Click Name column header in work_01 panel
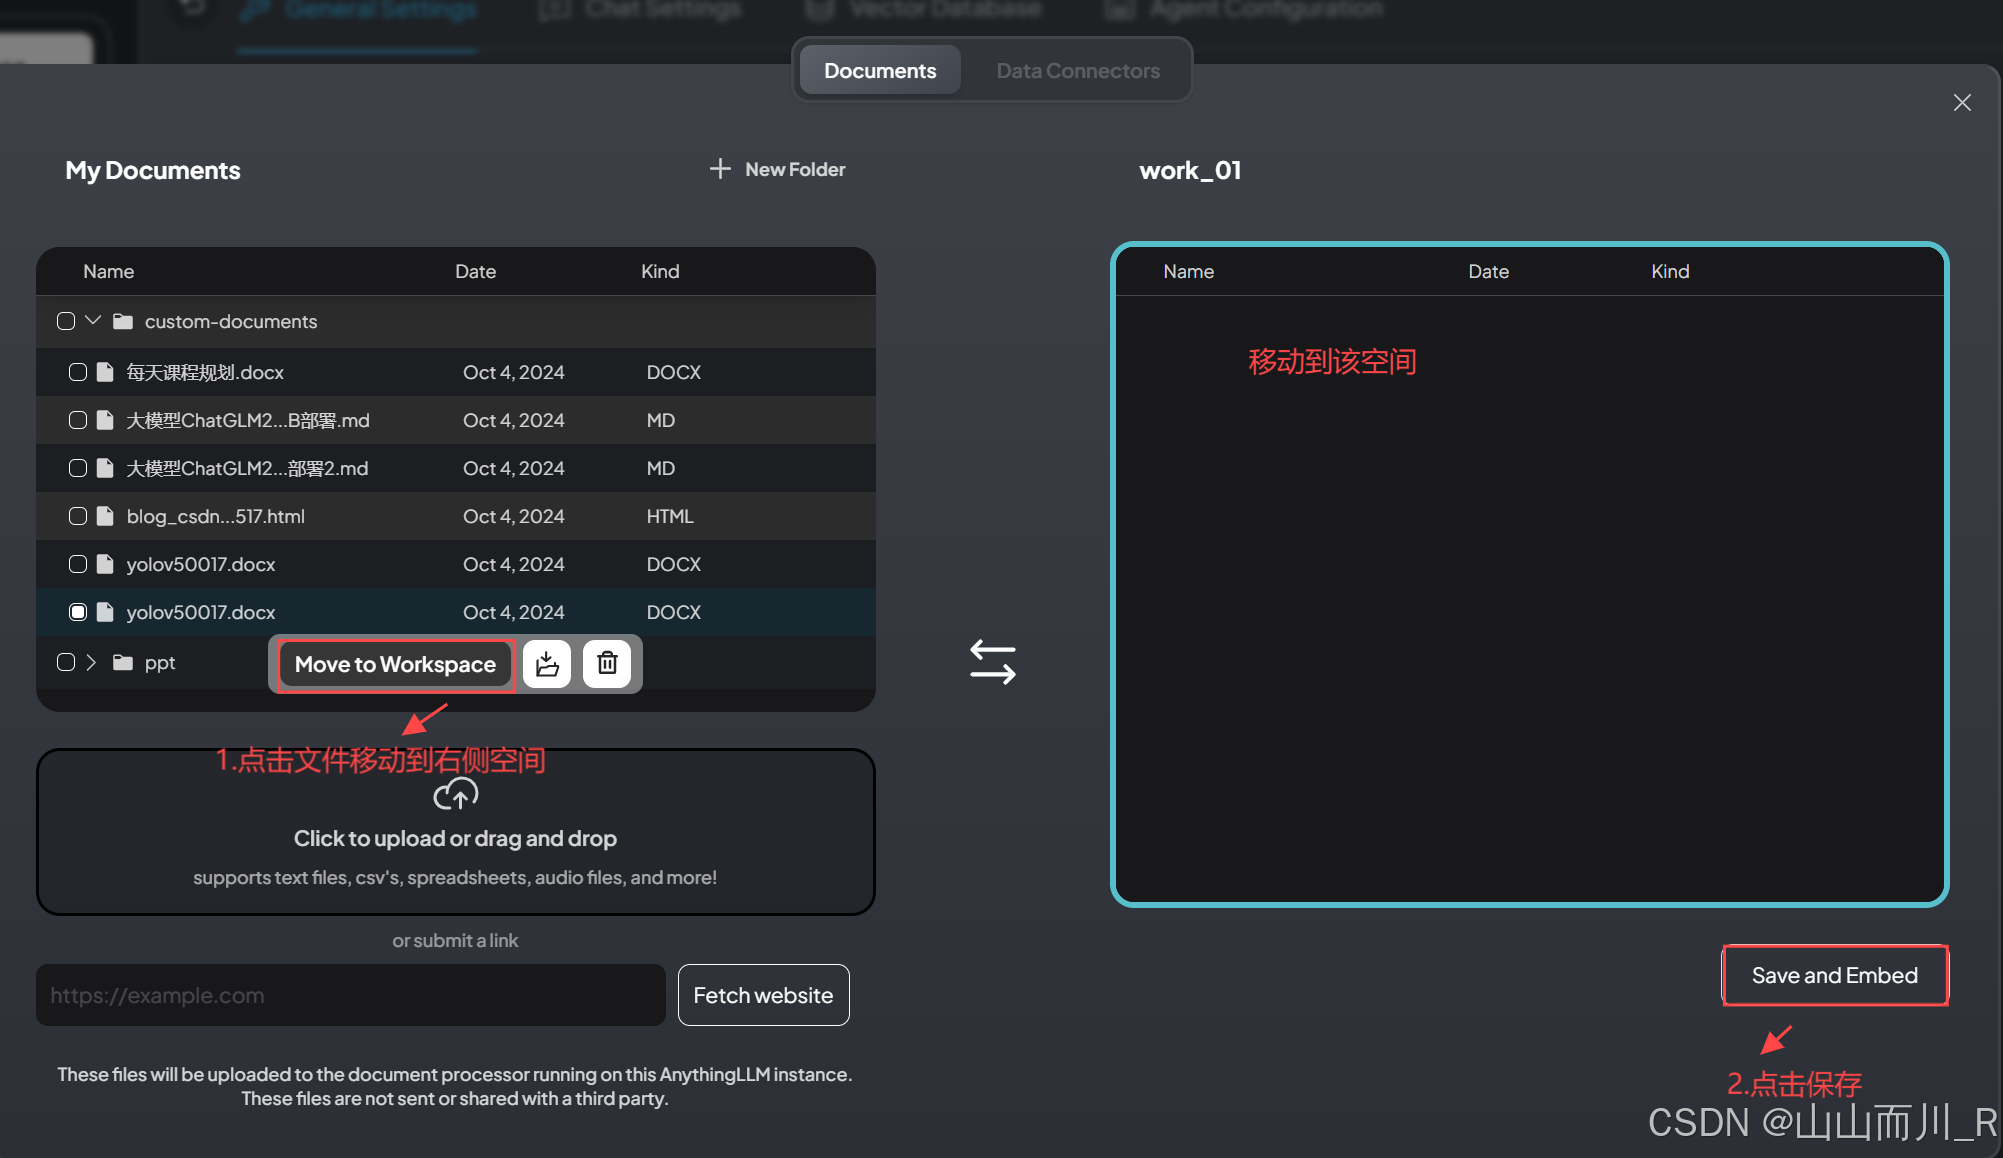 pos(1189,272)
